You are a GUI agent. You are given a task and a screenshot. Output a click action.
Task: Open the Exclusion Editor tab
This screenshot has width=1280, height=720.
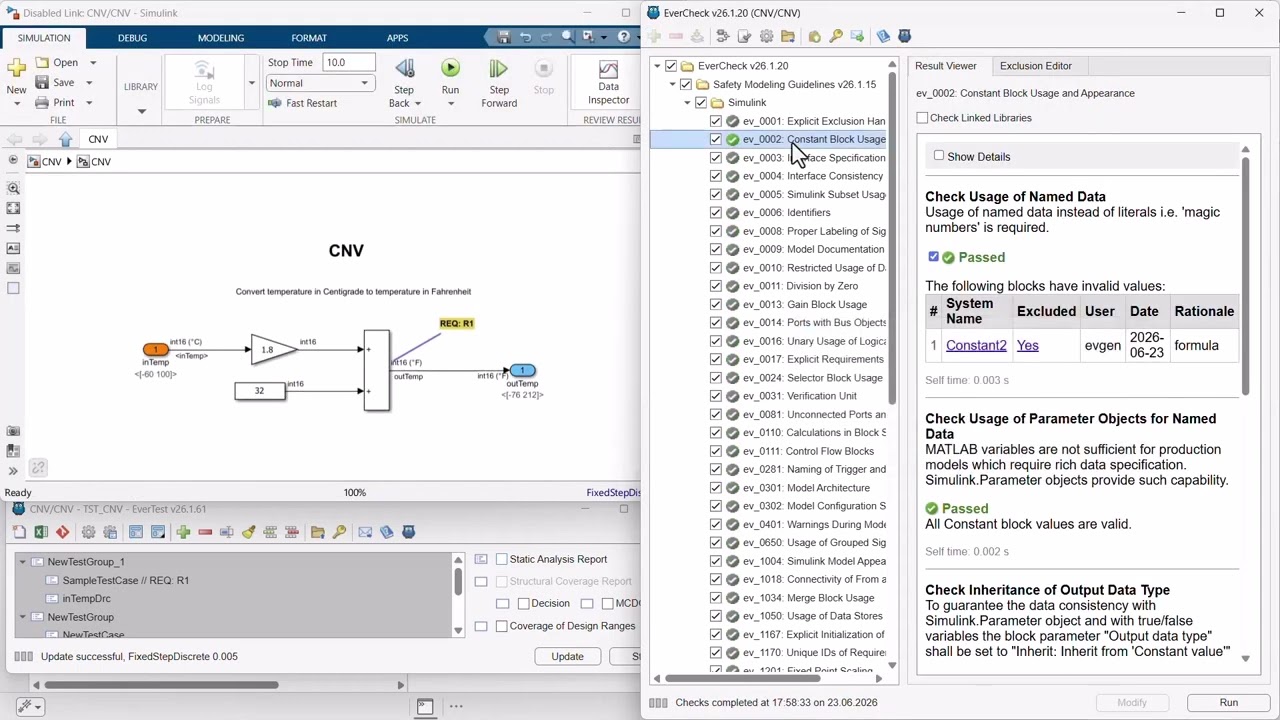1035,66
